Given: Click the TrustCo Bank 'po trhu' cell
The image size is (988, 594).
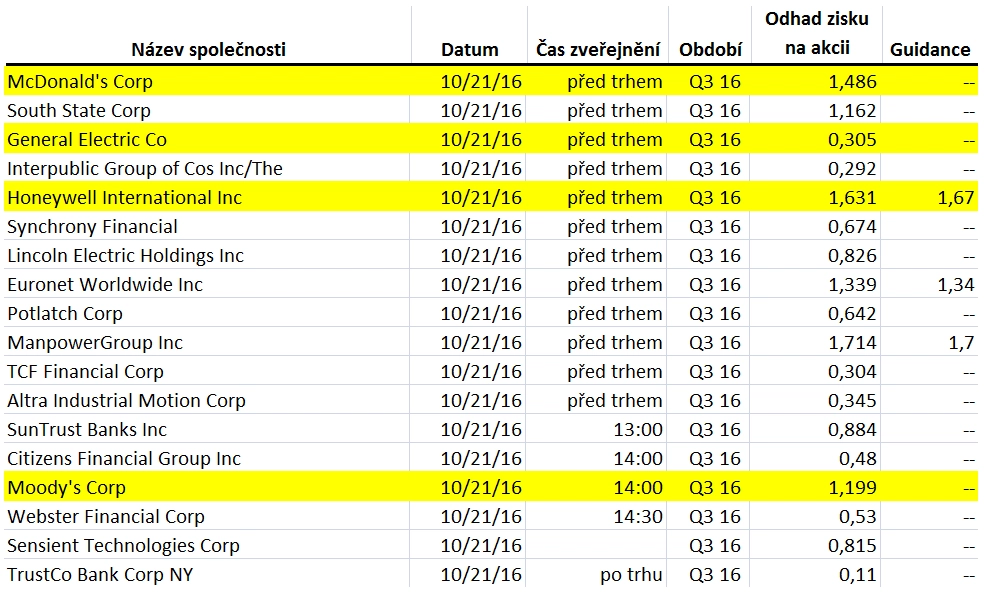Looking at the screenshot, I should pyautogui.click(x=629, y=575).
